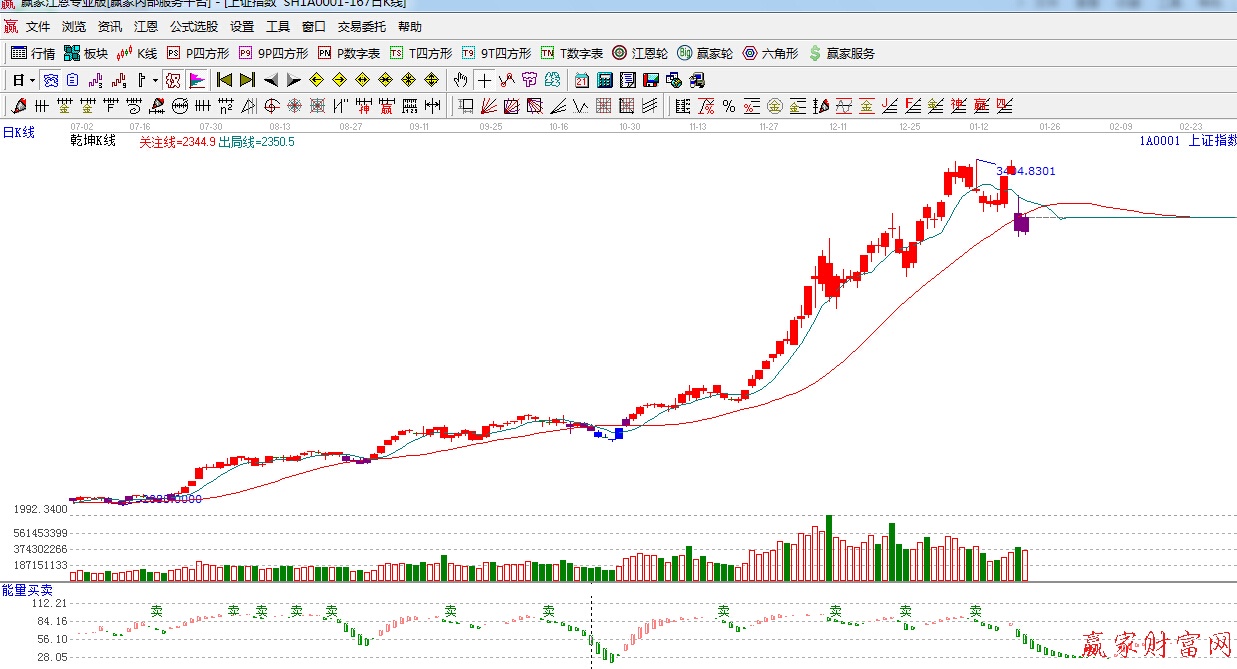Image resolution: width=1237 pixels, height=669 pixels.
Task: Click the 赢家服务 service button
Action: [x=841, y=53]
